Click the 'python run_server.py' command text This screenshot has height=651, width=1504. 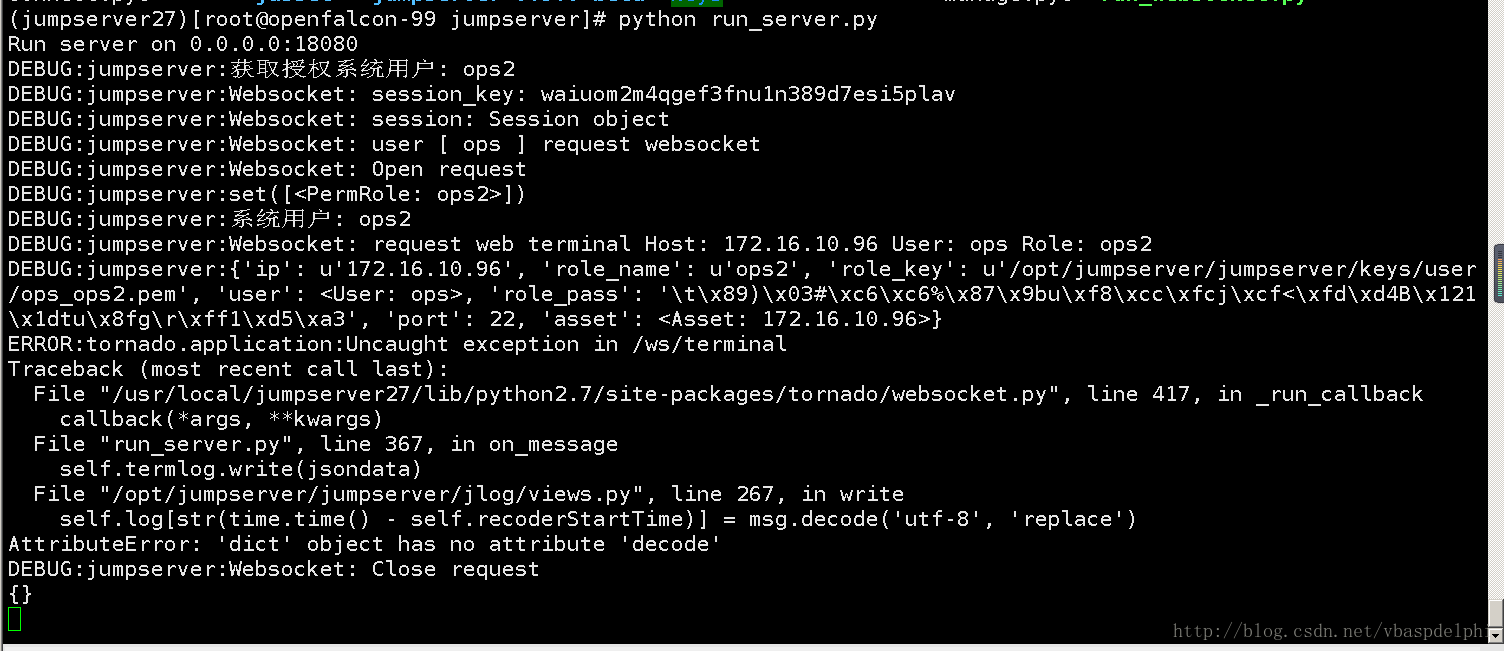point(748,19)
